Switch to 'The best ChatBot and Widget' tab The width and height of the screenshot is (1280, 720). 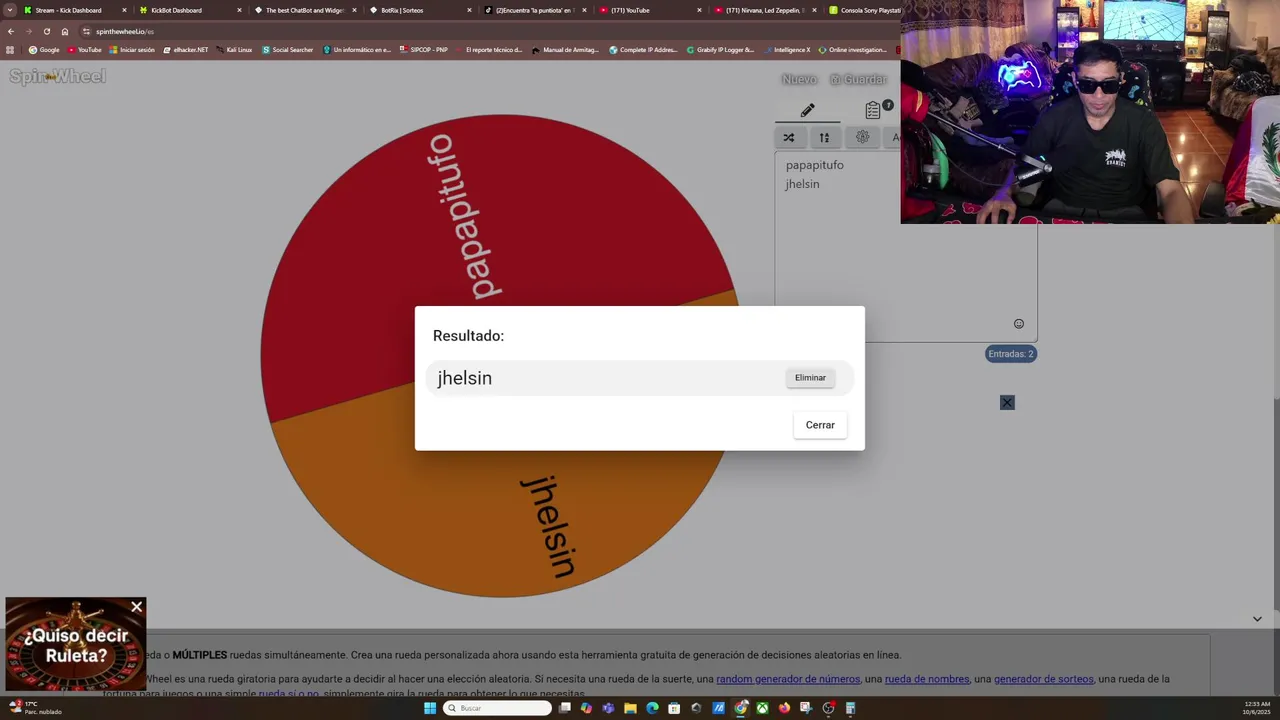(304, 10)
